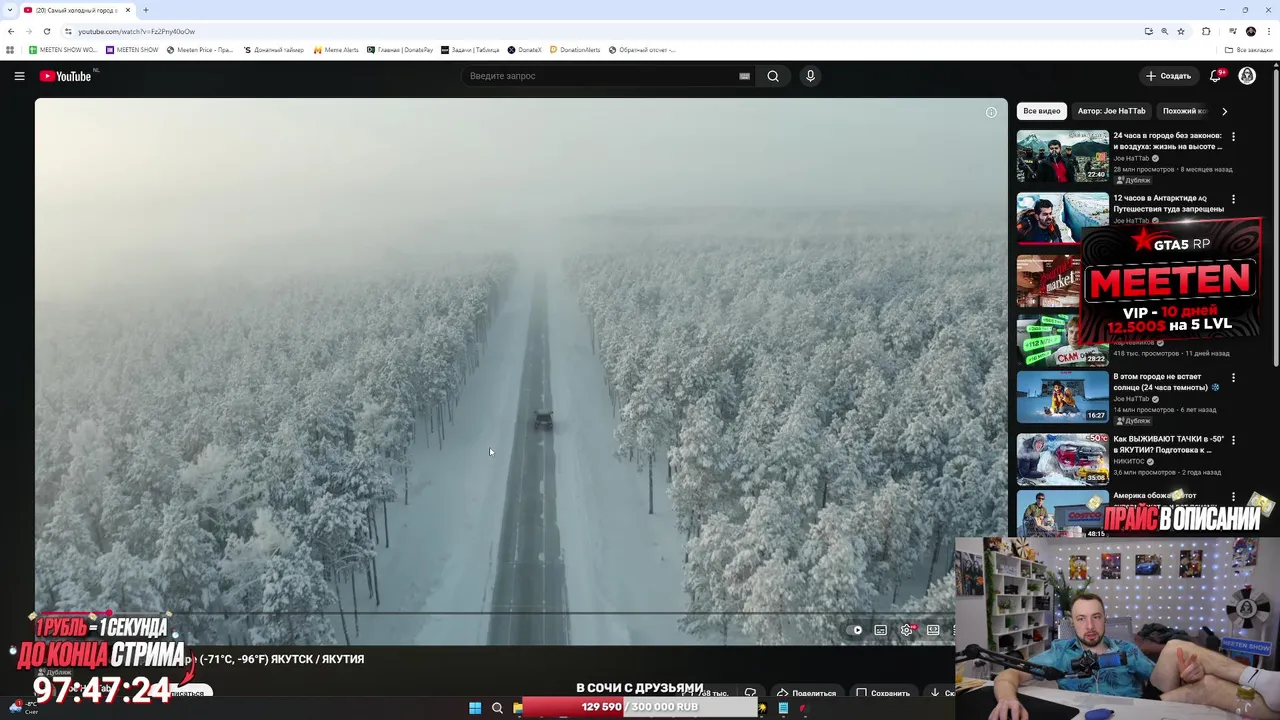
Task: Open Chrome three-dot menu
Action: pyautogui.click(x=1267, y=31)
